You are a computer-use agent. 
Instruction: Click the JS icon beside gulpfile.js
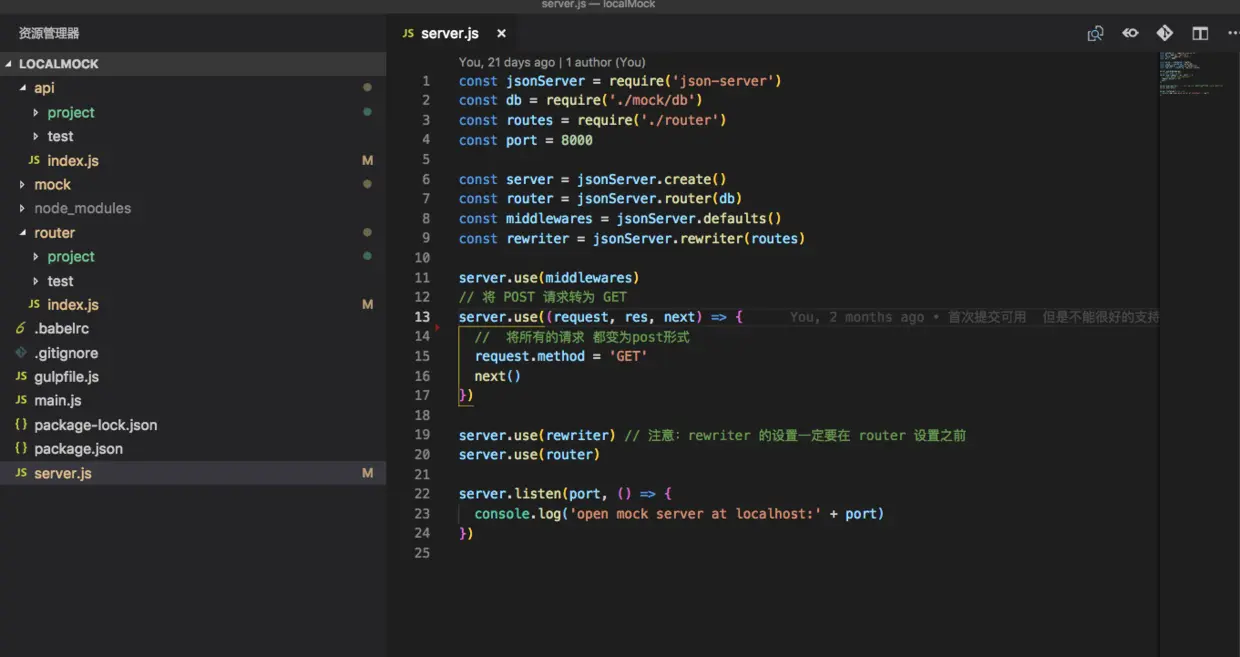click(x=21, y=377)
